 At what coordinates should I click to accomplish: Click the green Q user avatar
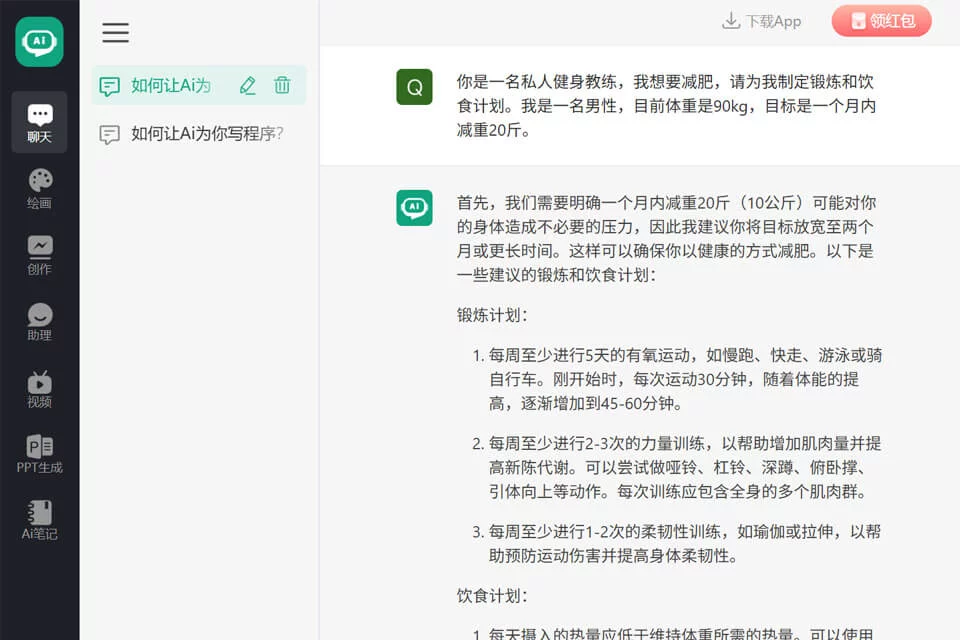point(414,87)
